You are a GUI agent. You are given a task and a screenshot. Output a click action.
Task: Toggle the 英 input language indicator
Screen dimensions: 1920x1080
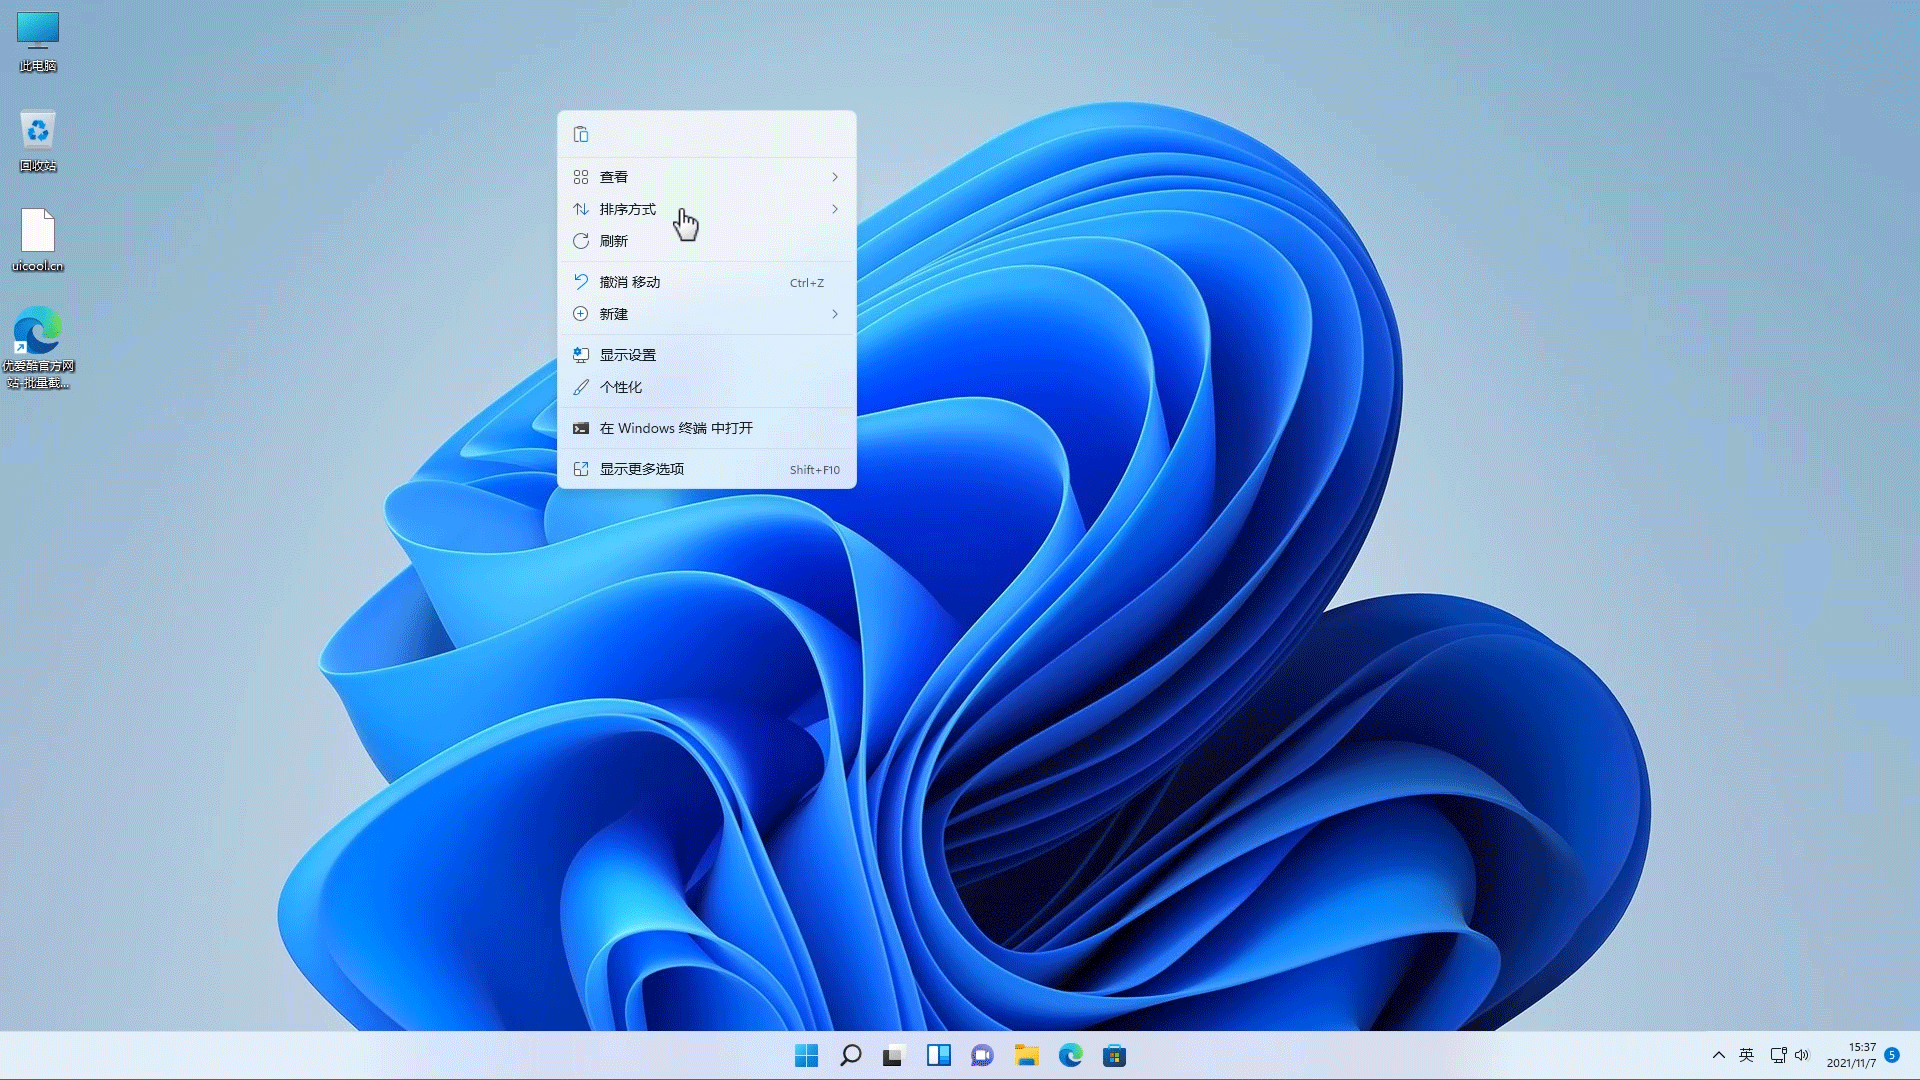coord(1746,1055)
